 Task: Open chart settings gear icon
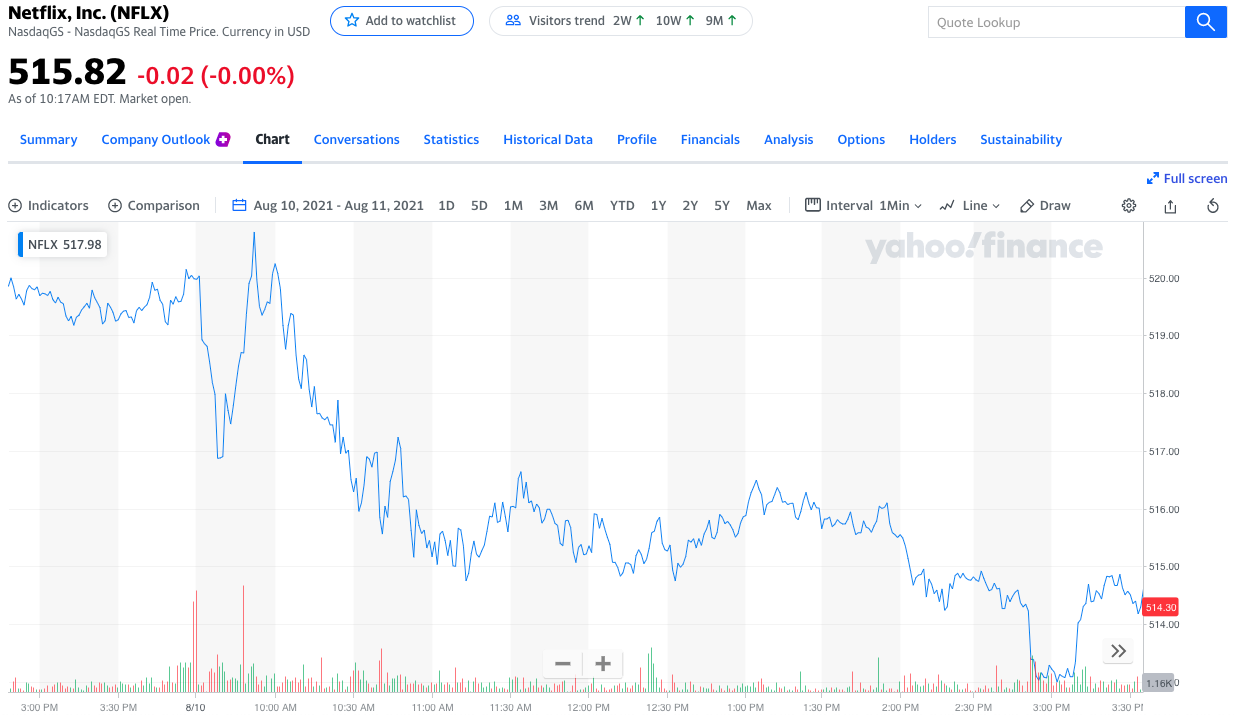[x=1129, y=205]
